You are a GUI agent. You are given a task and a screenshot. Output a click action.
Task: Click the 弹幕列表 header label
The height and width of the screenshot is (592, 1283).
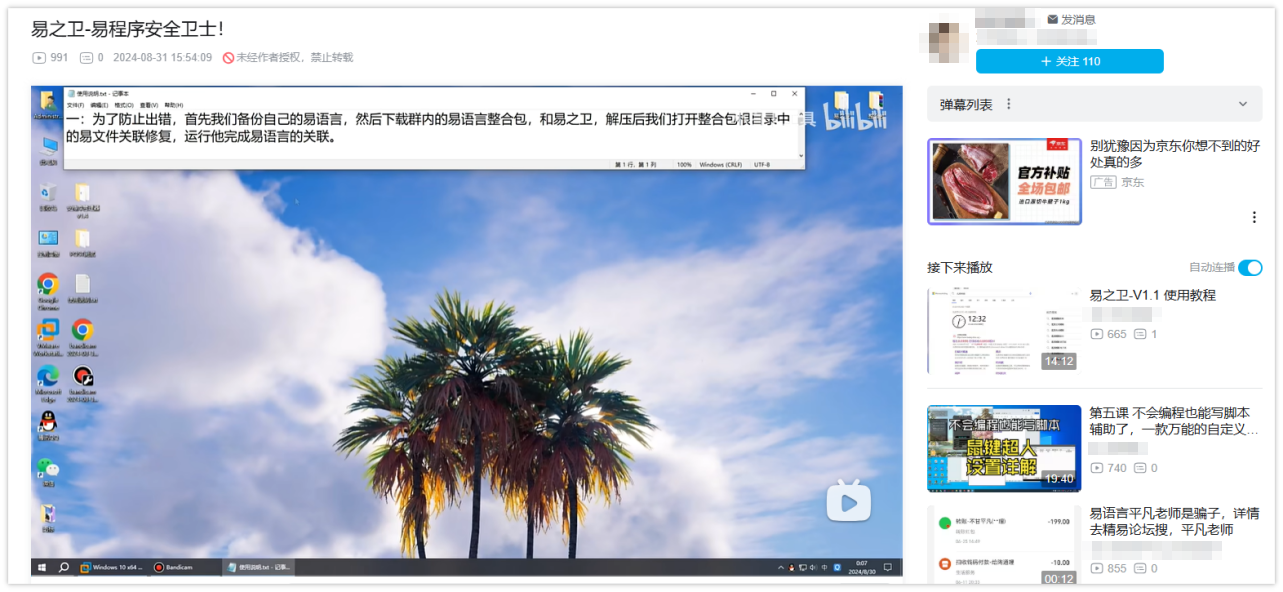(966, 104)
